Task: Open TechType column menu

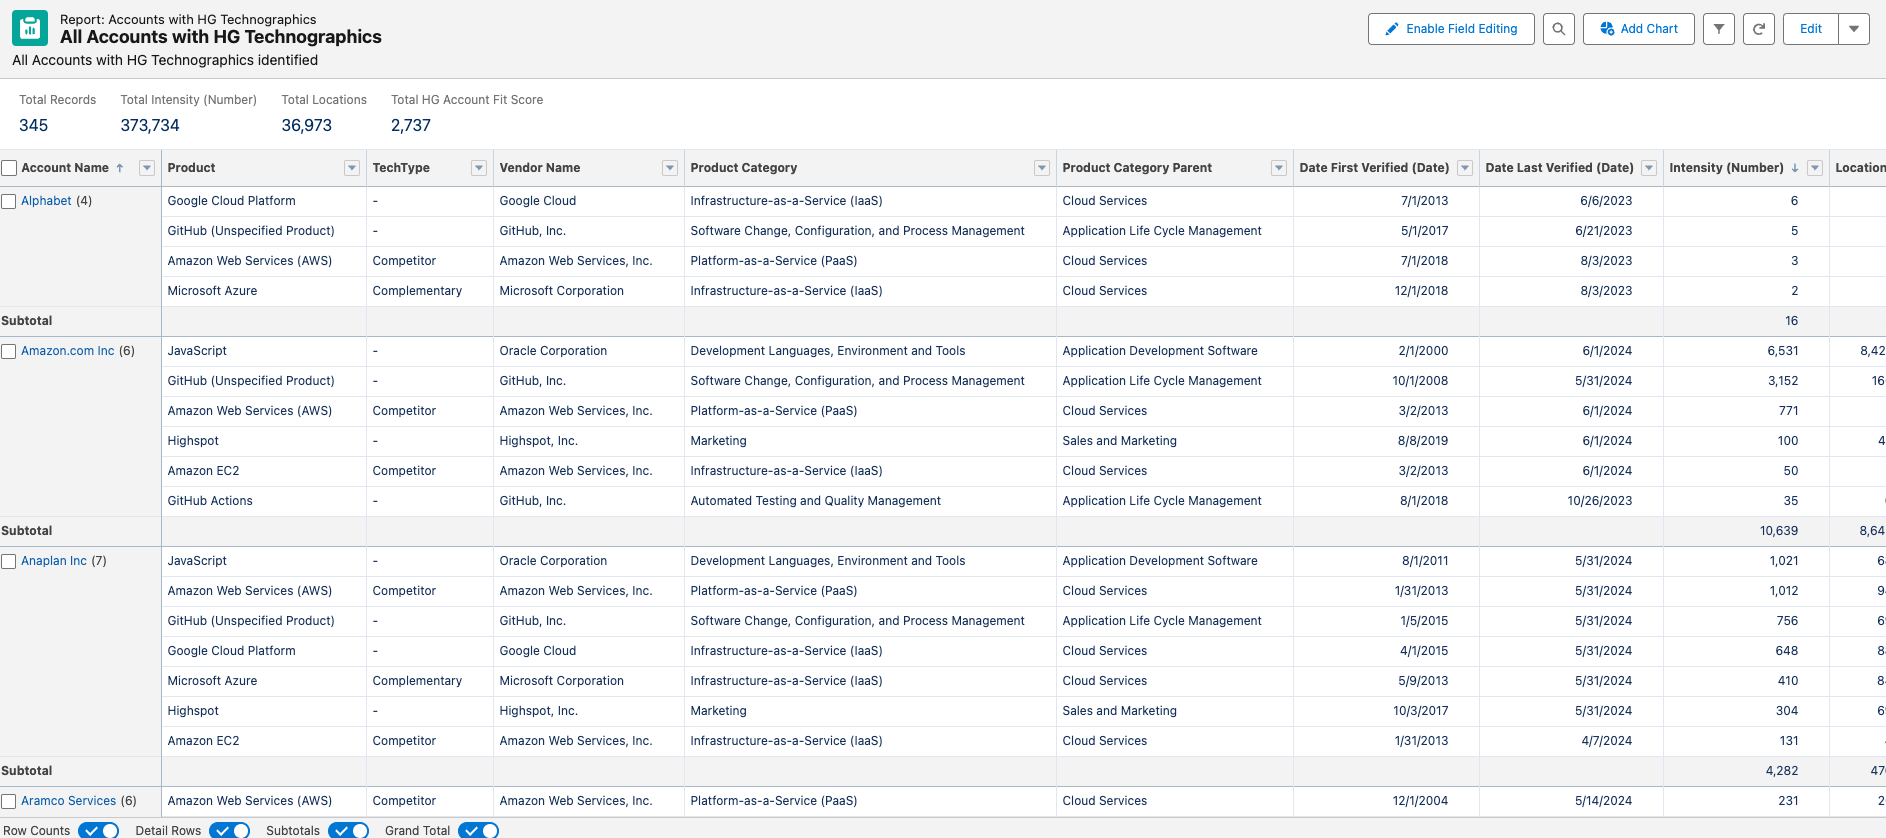Action: 479,168
